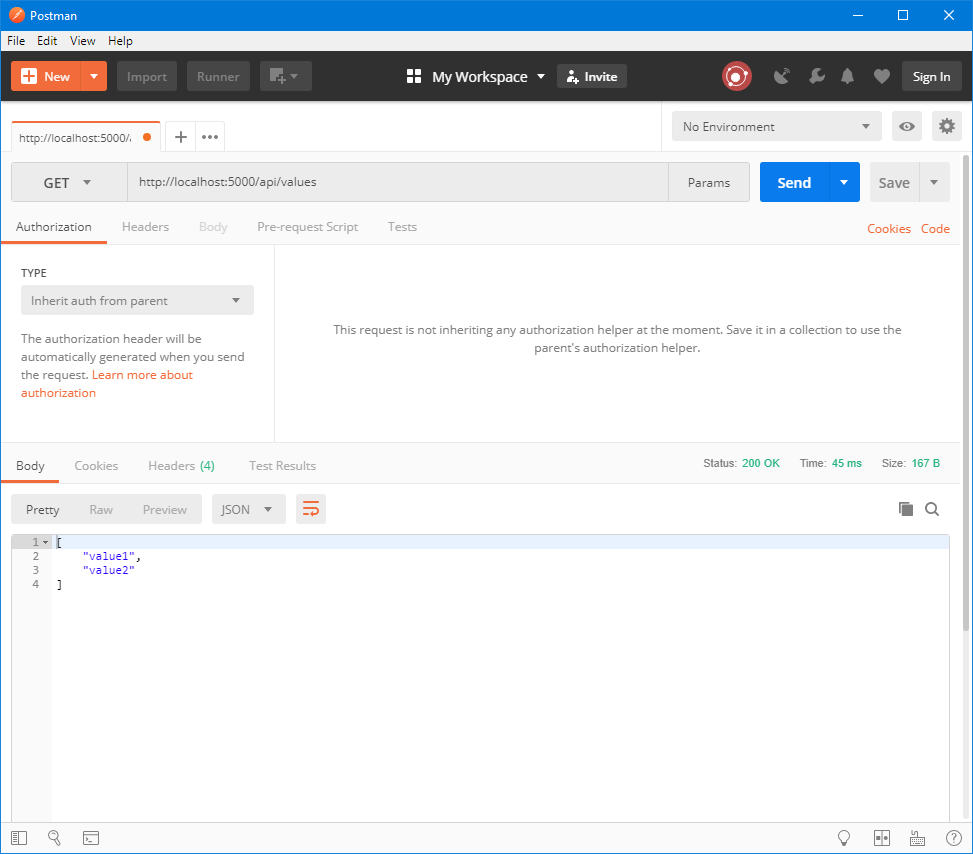Image resolution: width=973 pixels, height=854 pixels.
Task: Click the Sign In button
Action: pos(931,76)
